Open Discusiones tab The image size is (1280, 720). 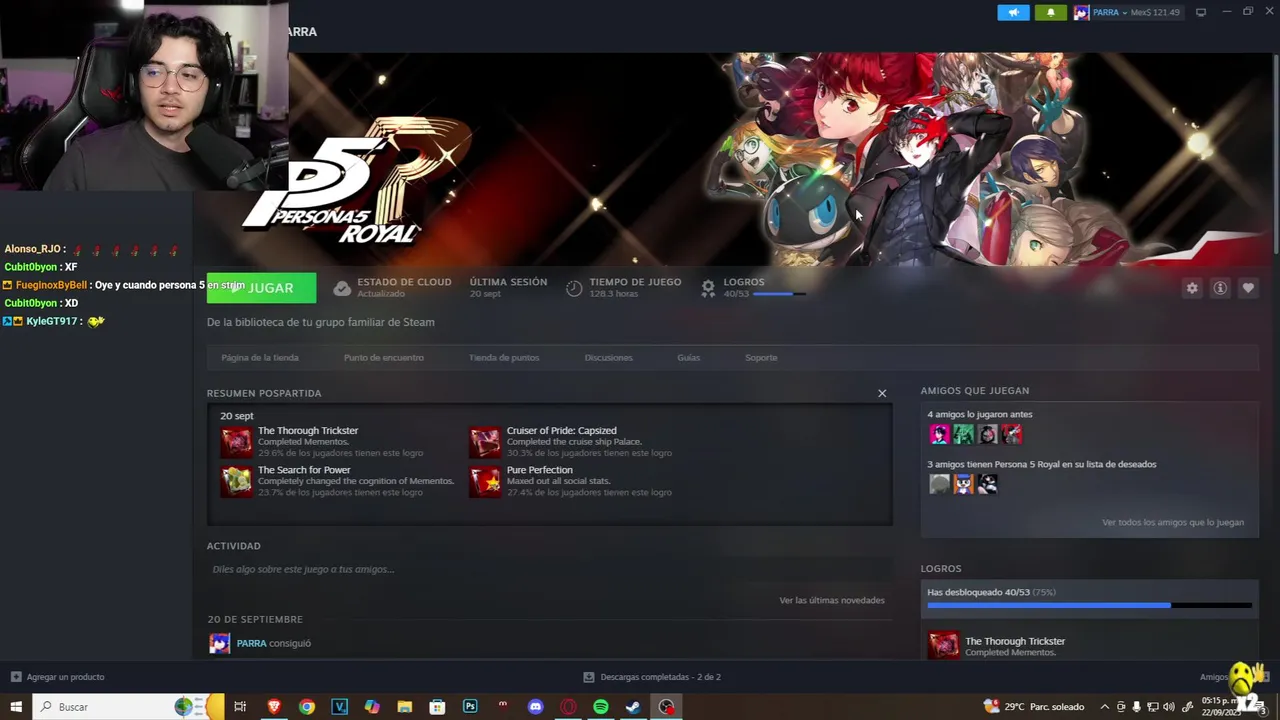coord(609,357)
